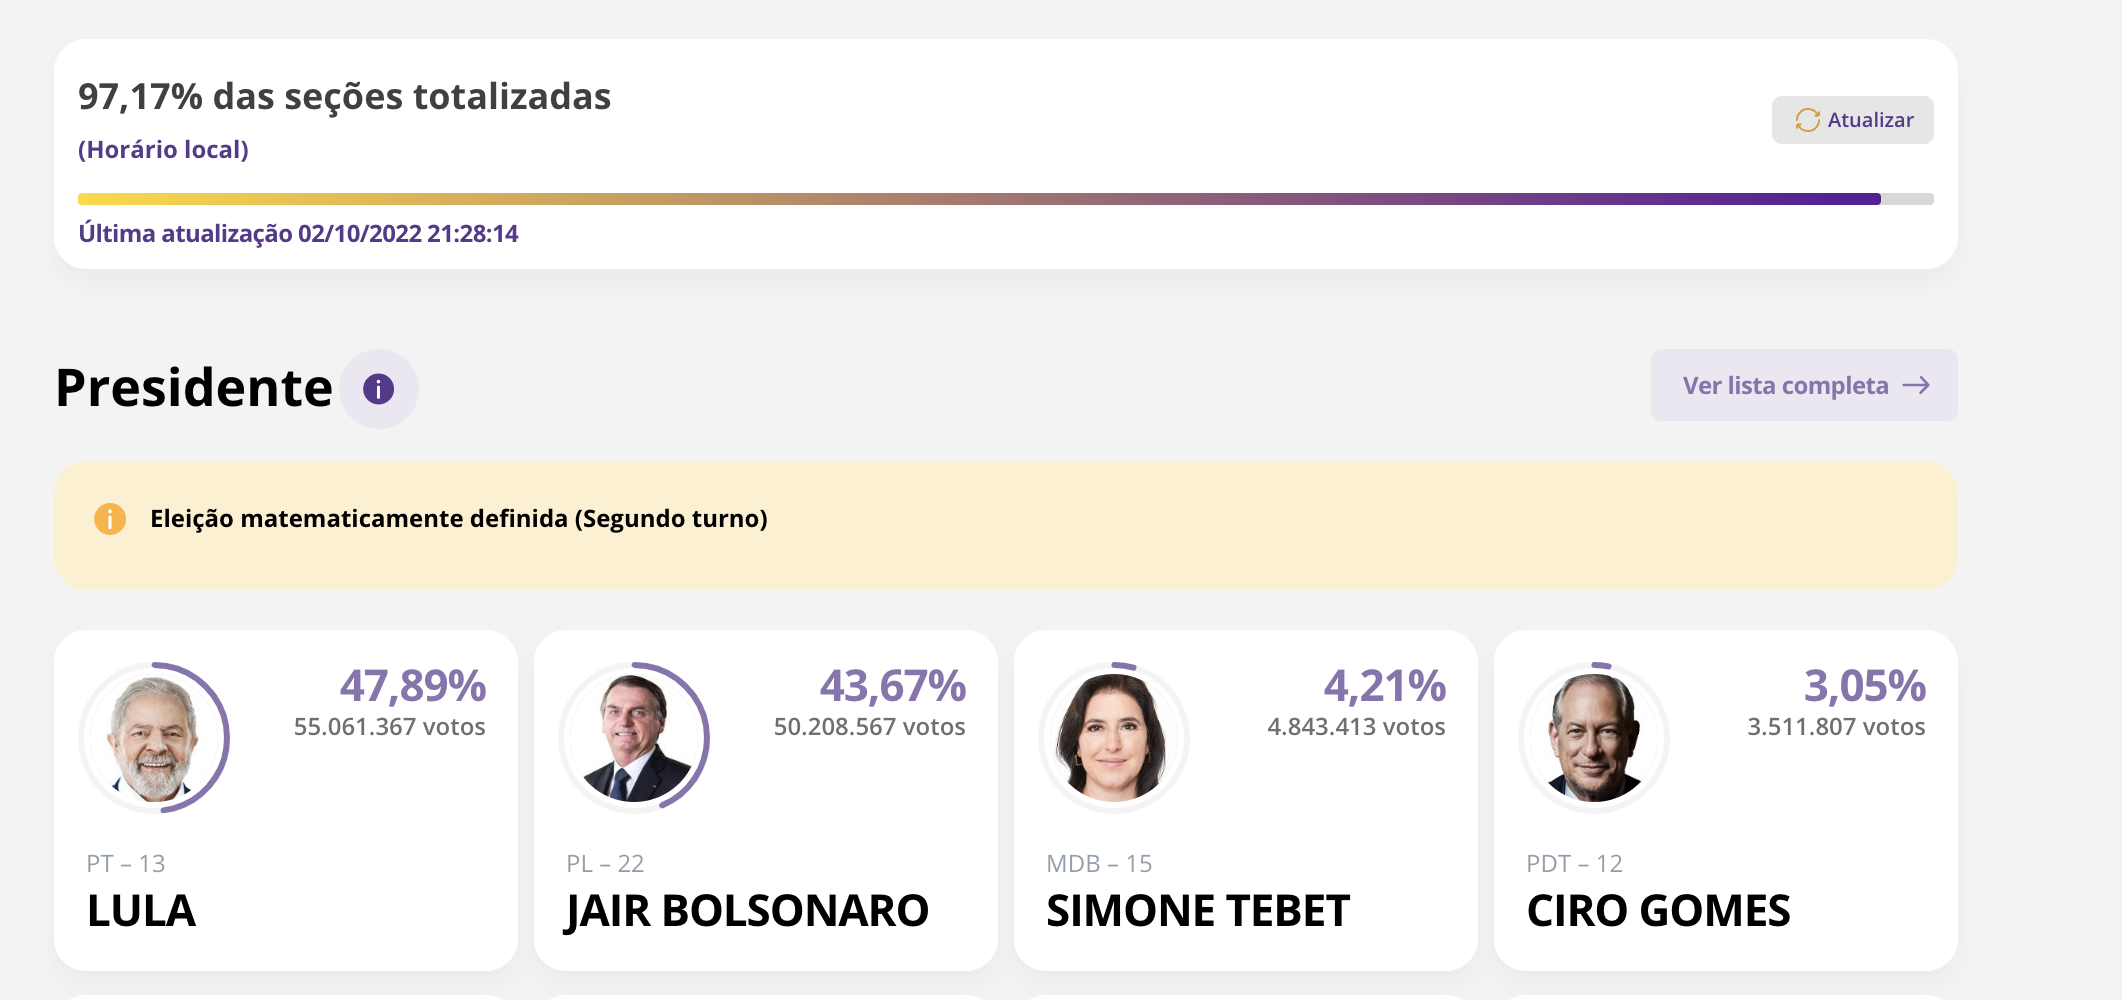This screenshot has width=2122, height=1000.
Task: Open the Presidente info icon
Action: 378,389
